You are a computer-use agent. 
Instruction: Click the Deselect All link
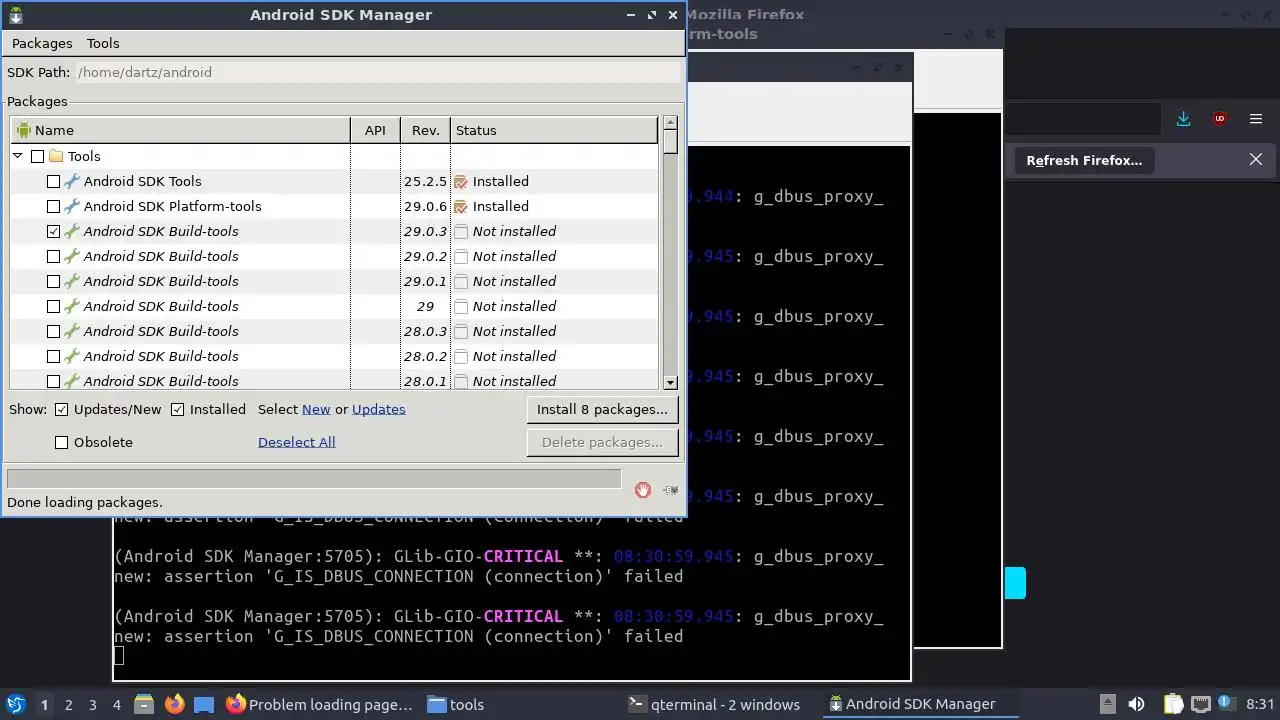tap(296, 442)
